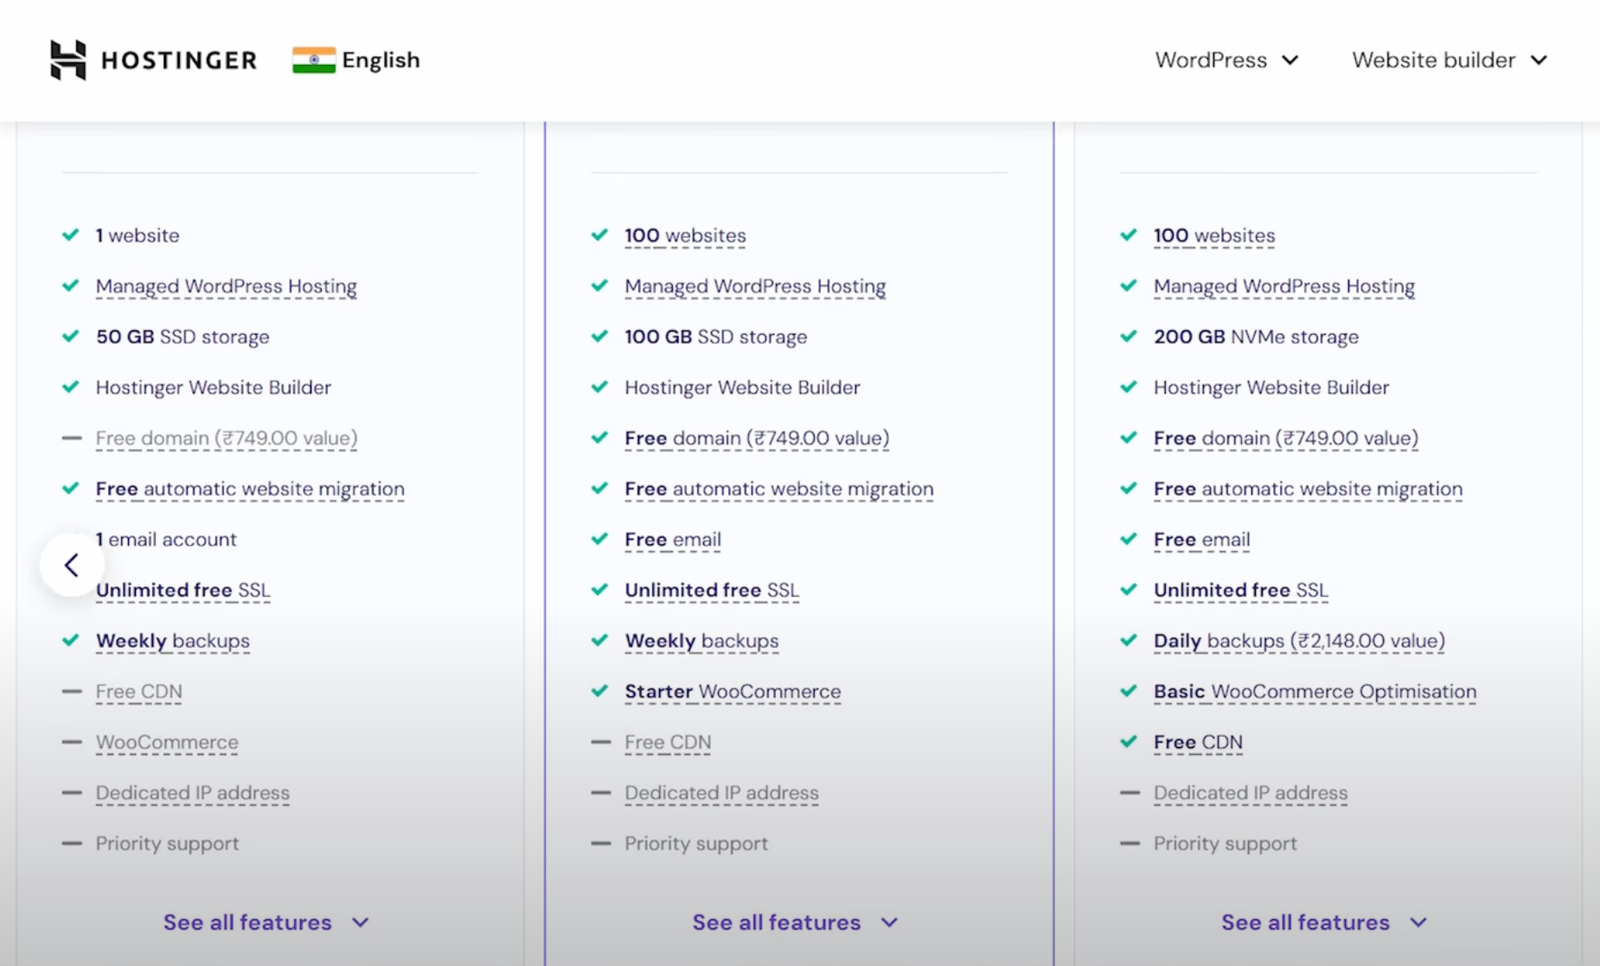Click checkmark beside '1 website'
This screenshot has width=1600, height=966.
click(x=70, y=235)
